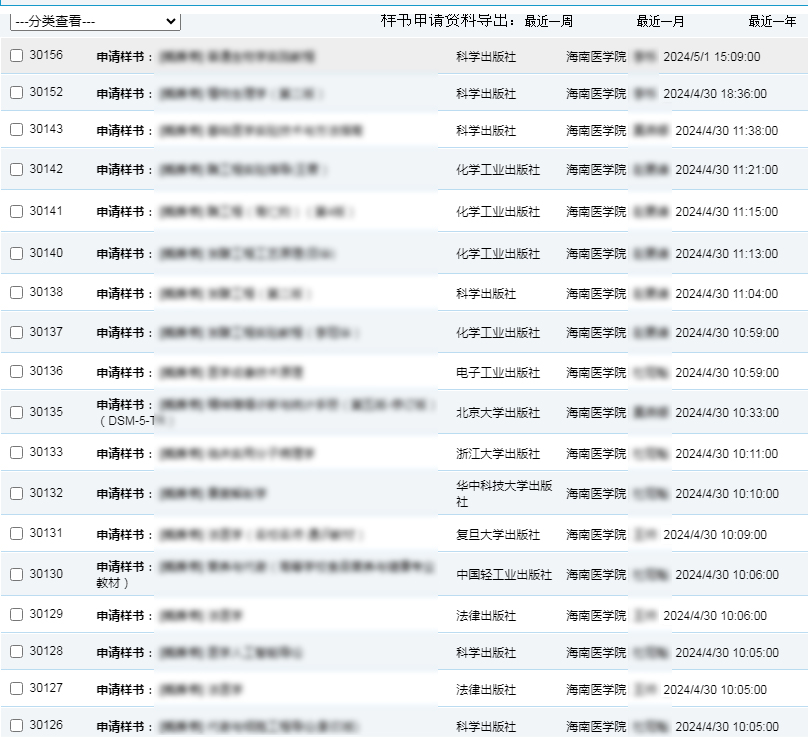Check the box for record 30156
The image size is (808, 737).
(16, 56)
